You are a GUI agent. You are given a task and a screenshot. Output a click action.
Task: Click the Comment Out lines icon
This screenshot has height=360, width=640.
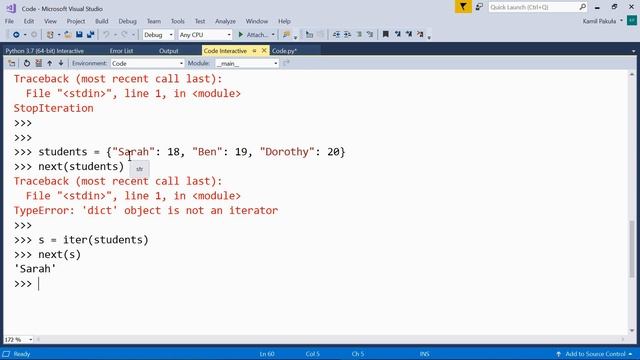(359, 35)
